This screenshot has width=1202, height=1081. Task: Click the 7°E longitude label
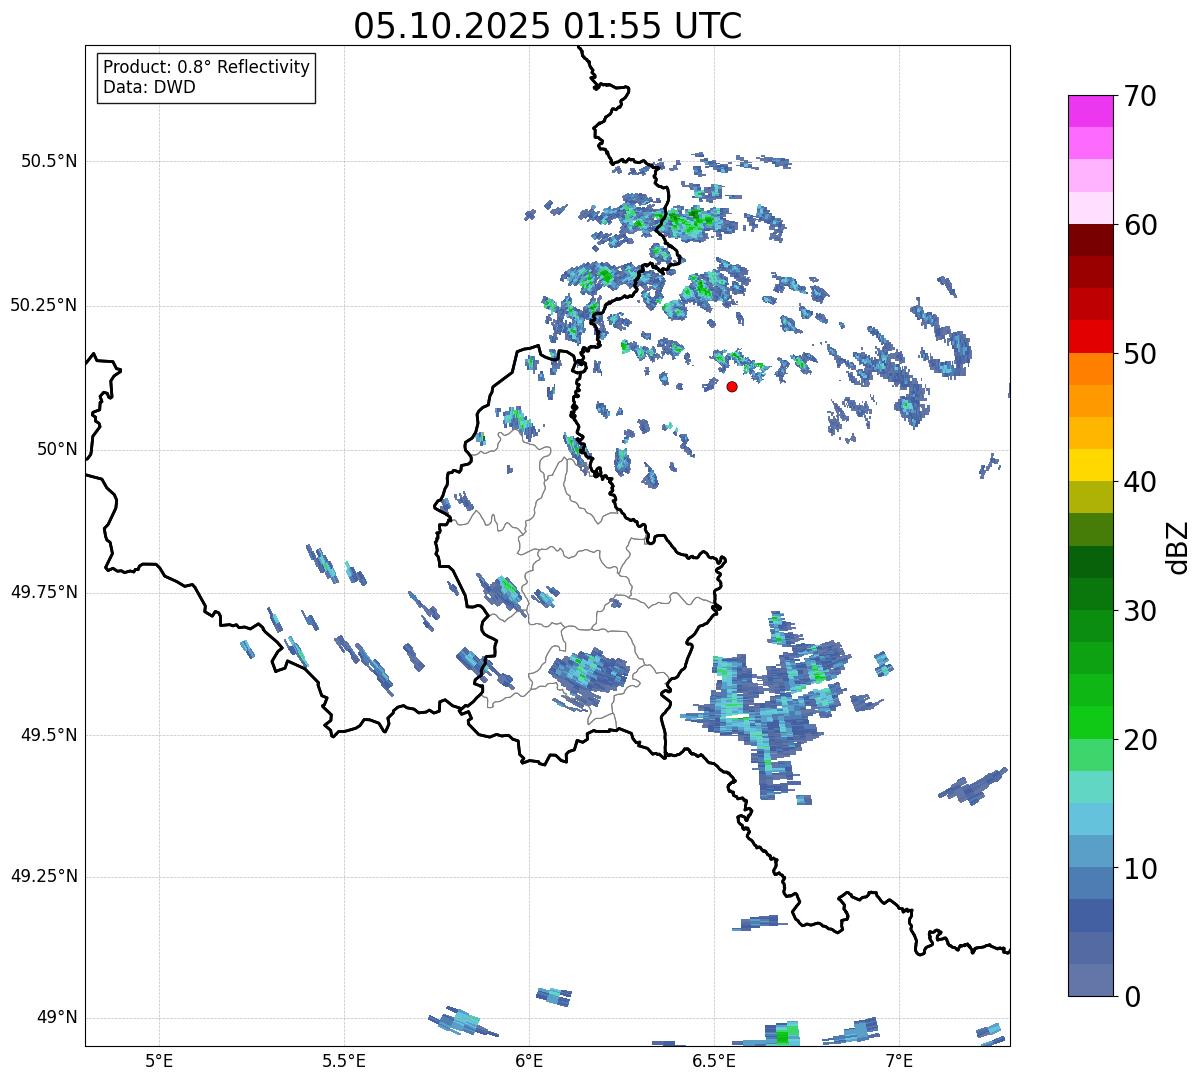coord(899,1060)
